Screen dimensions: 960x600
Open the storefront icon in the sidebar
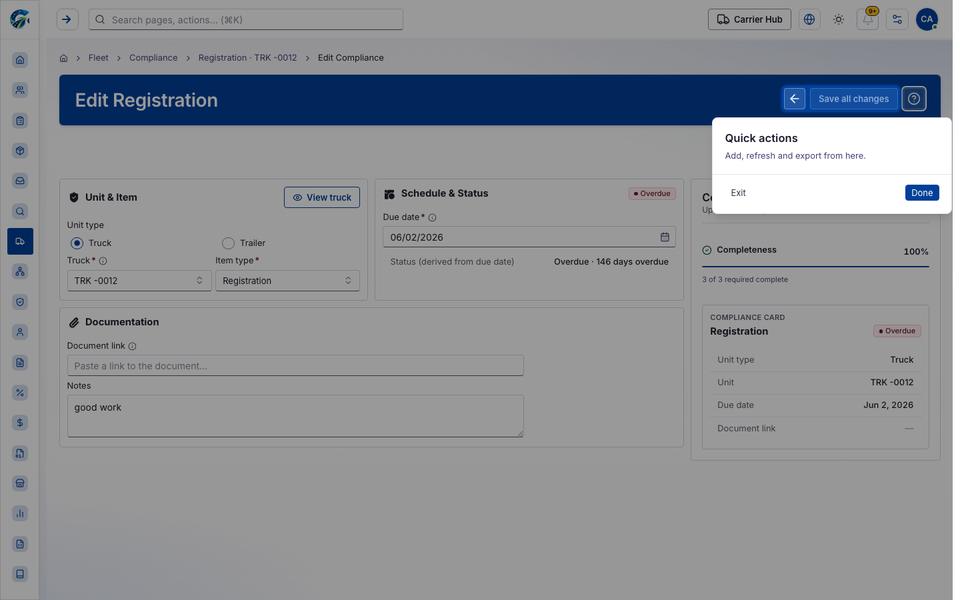[20, 483]
